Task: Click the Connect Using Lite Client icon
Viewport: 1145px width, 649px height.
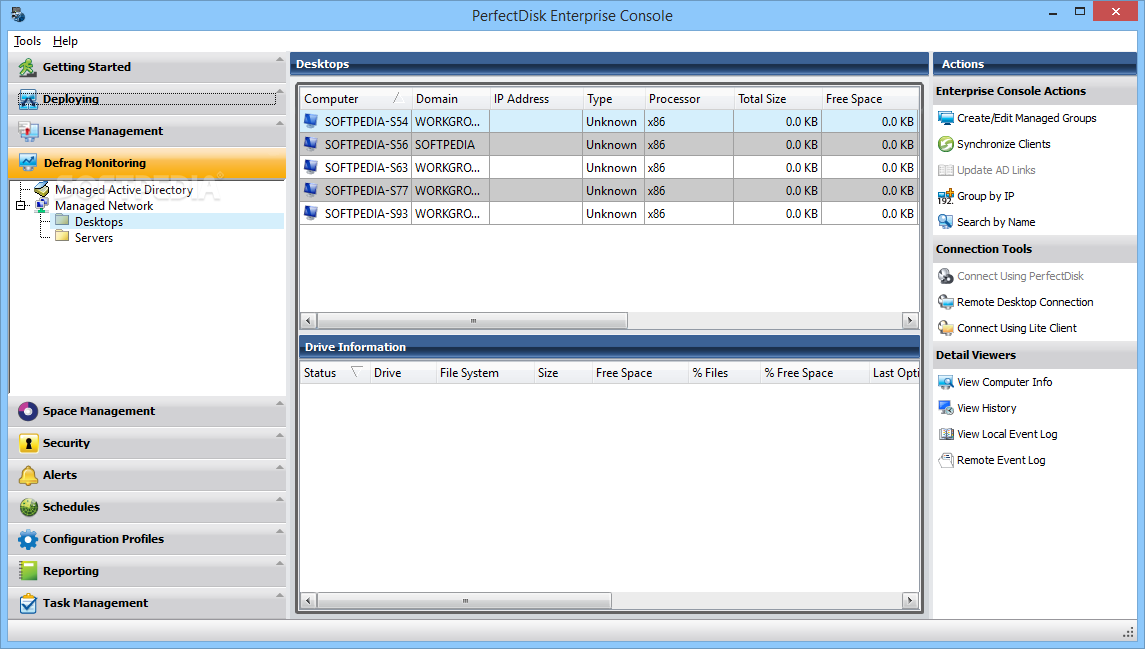Action: point(946,329)
